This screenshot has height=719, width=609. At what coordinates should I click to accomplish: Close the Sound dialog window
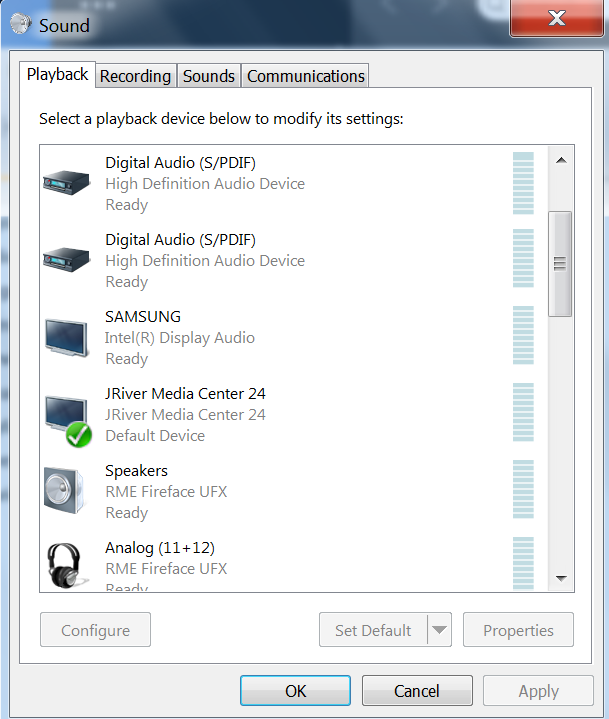click(557, 18)
